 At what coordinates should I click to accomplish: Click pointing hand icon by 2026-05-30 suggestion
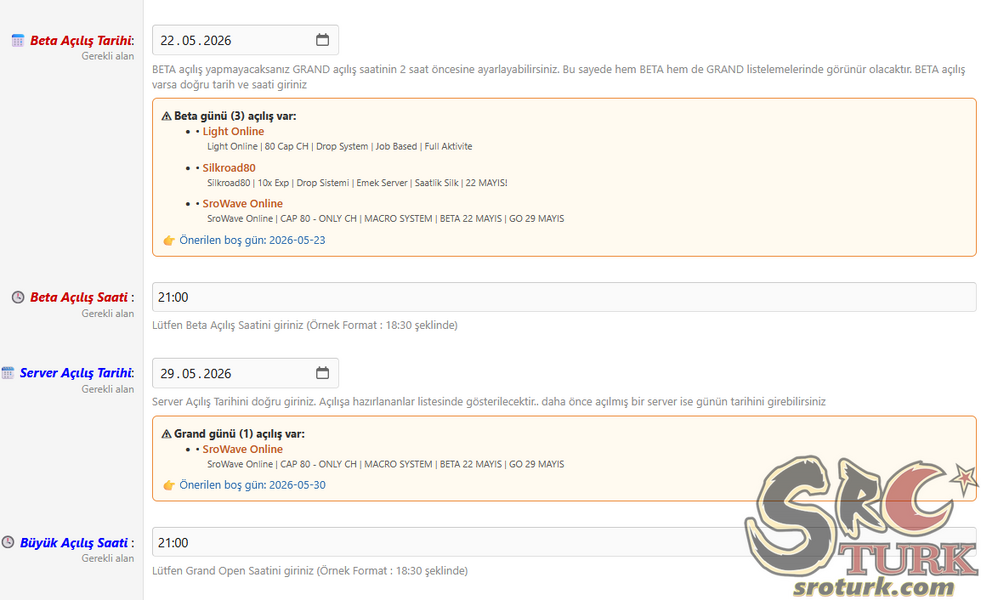pos(169,485)
